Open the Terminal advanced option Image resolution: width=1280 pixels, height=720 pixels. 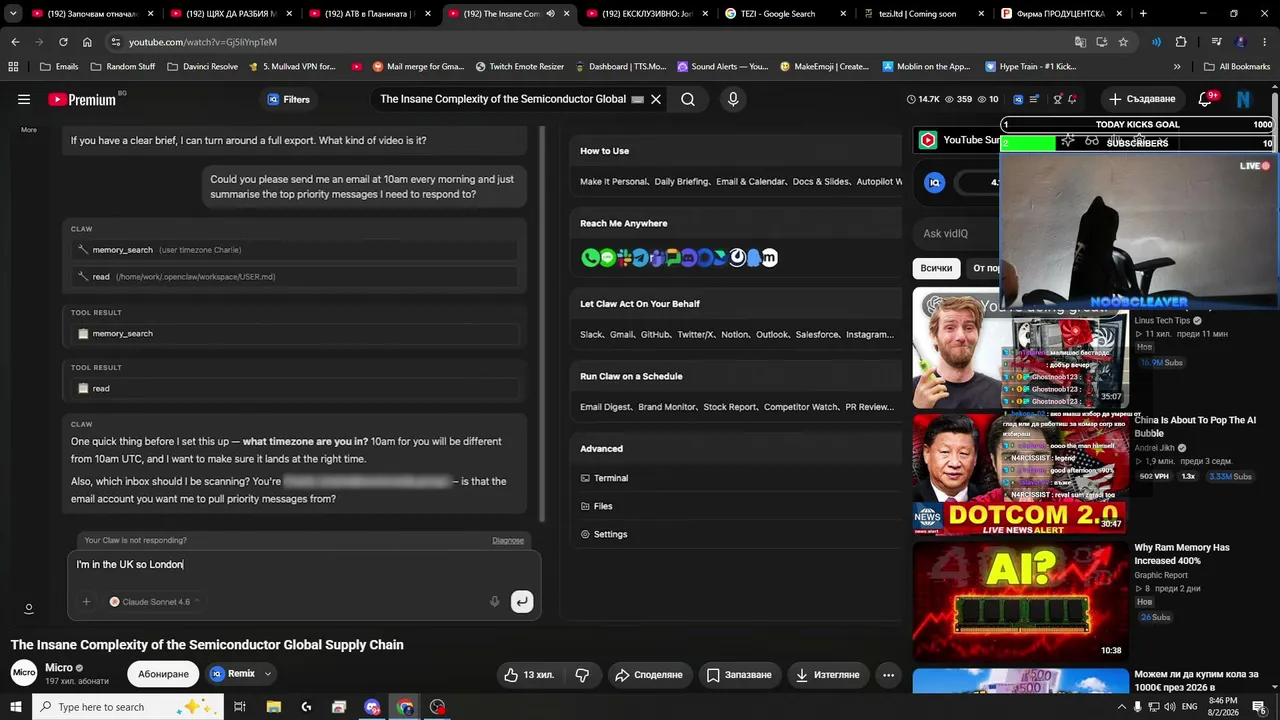point(604,478)
